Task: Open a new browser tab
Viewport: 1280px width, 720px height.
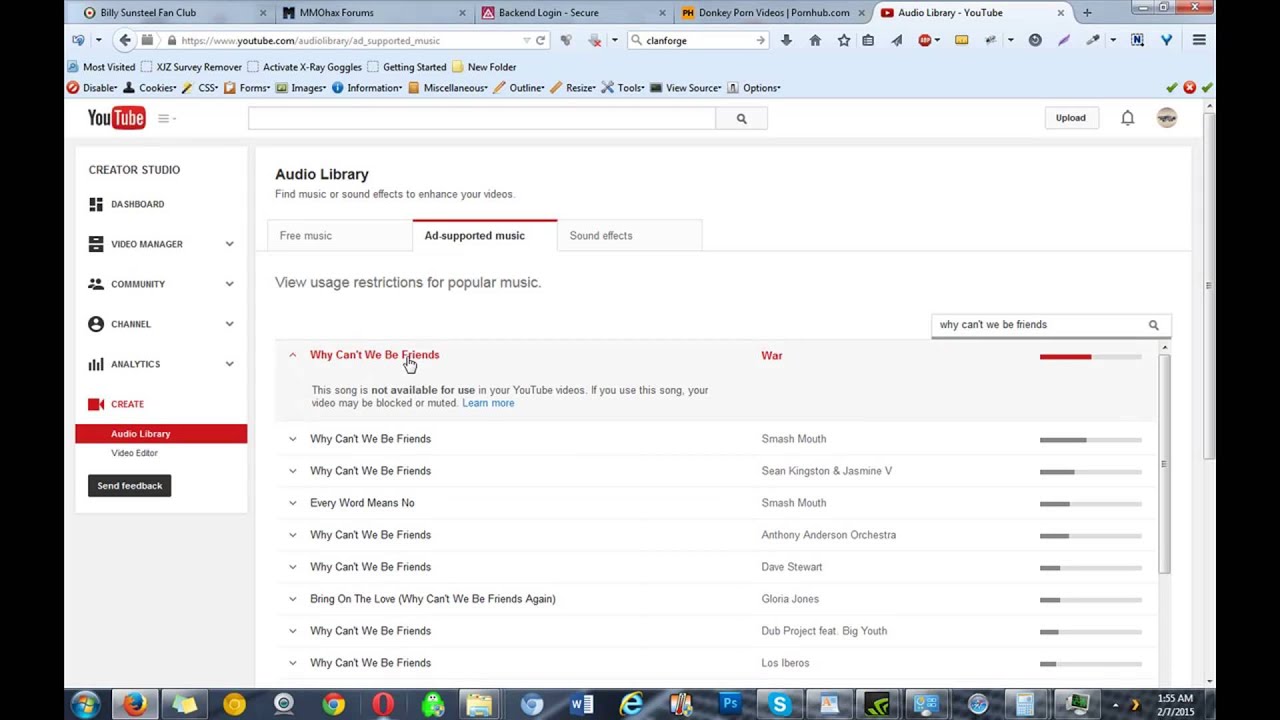Action: coord(1087,13)
